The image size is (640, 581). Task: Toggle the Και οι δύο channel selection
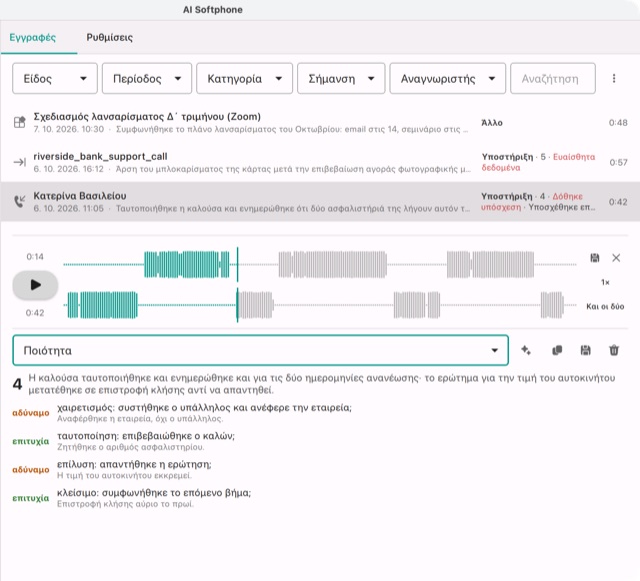(x=605, y=306)
